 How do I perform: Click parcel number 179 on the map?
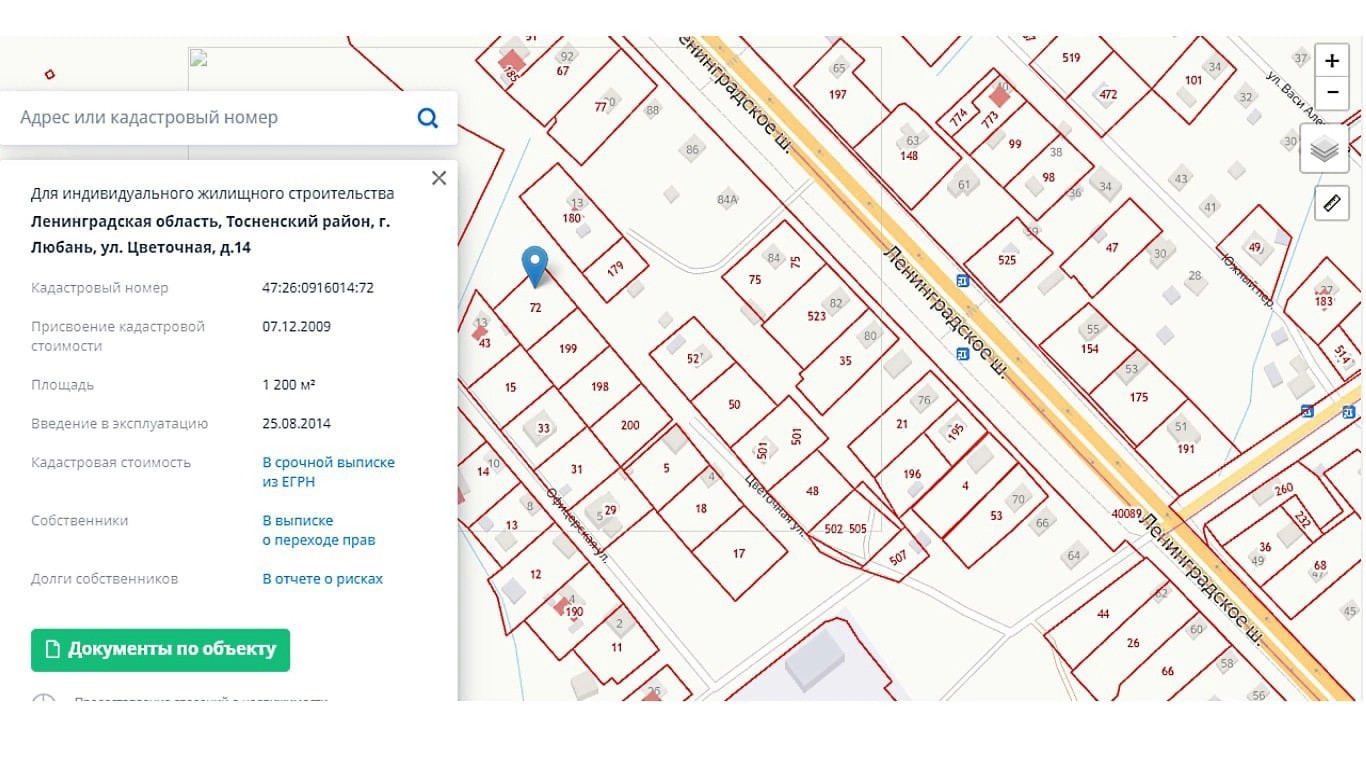coord(615,267)
